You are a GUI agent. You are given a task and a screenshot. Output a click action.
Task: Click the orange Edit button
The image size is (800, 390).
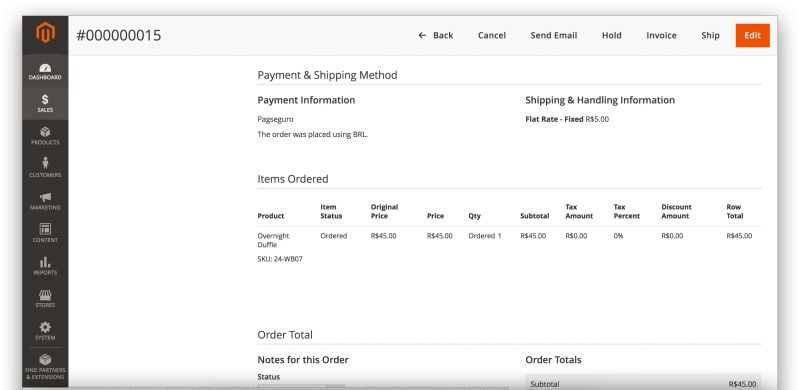[x=753, y=35]
